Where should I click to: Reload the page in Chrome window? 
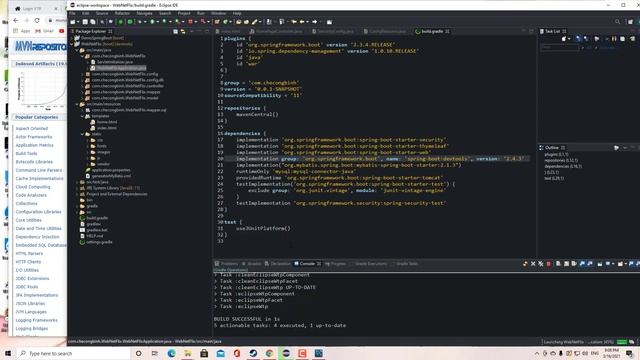tap(37, 20)
